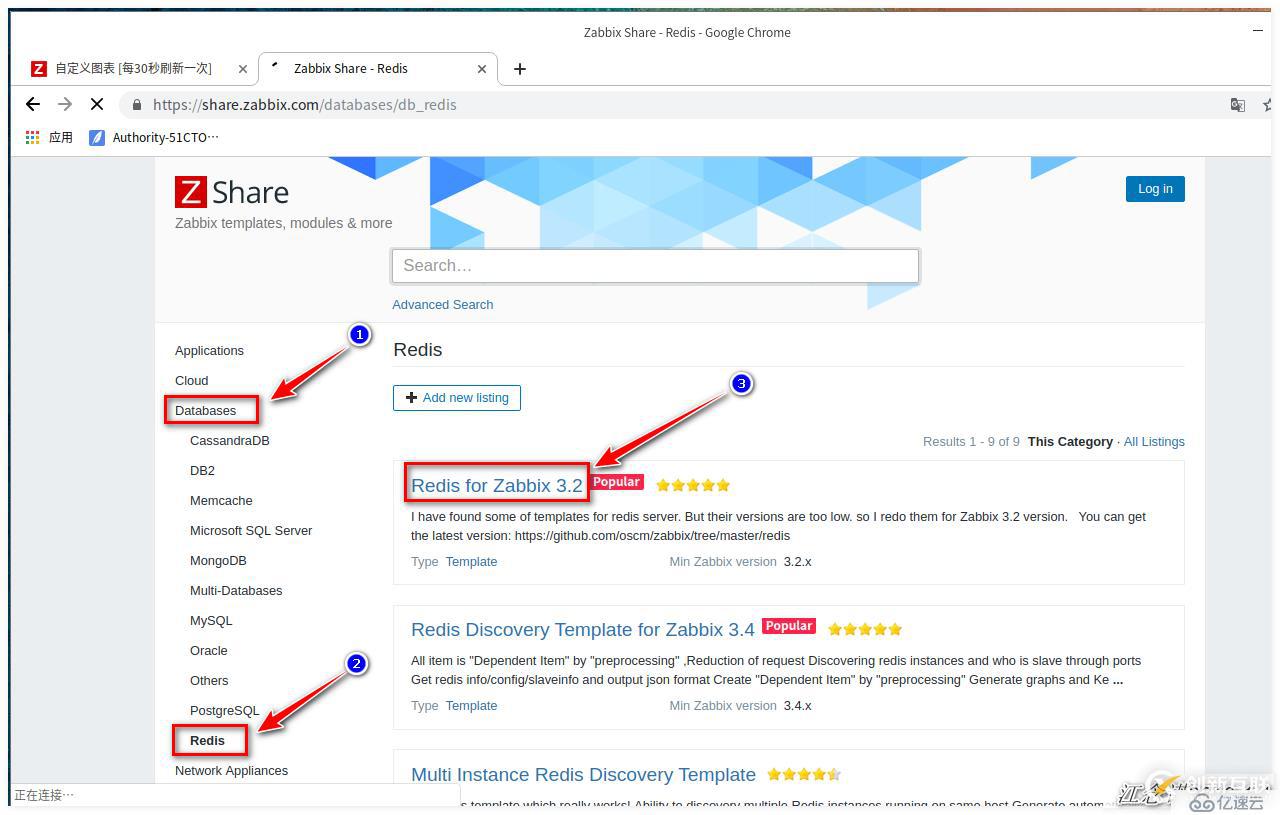Click the Log in button

1155,189
